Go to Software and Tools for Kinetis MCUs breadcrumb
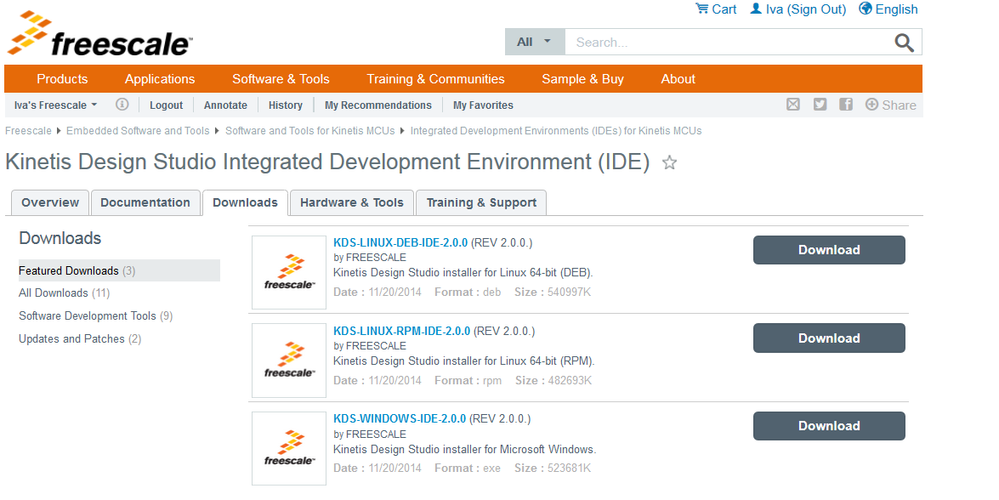 click(x=310, y=131)
